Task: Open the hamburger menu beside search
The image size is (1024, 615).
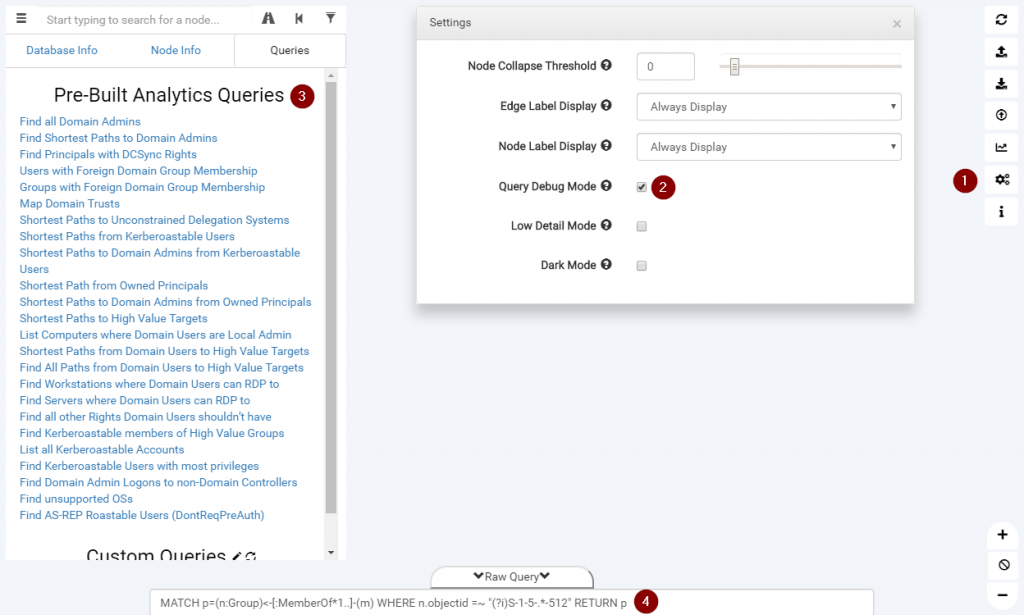Action: point(22,18)
